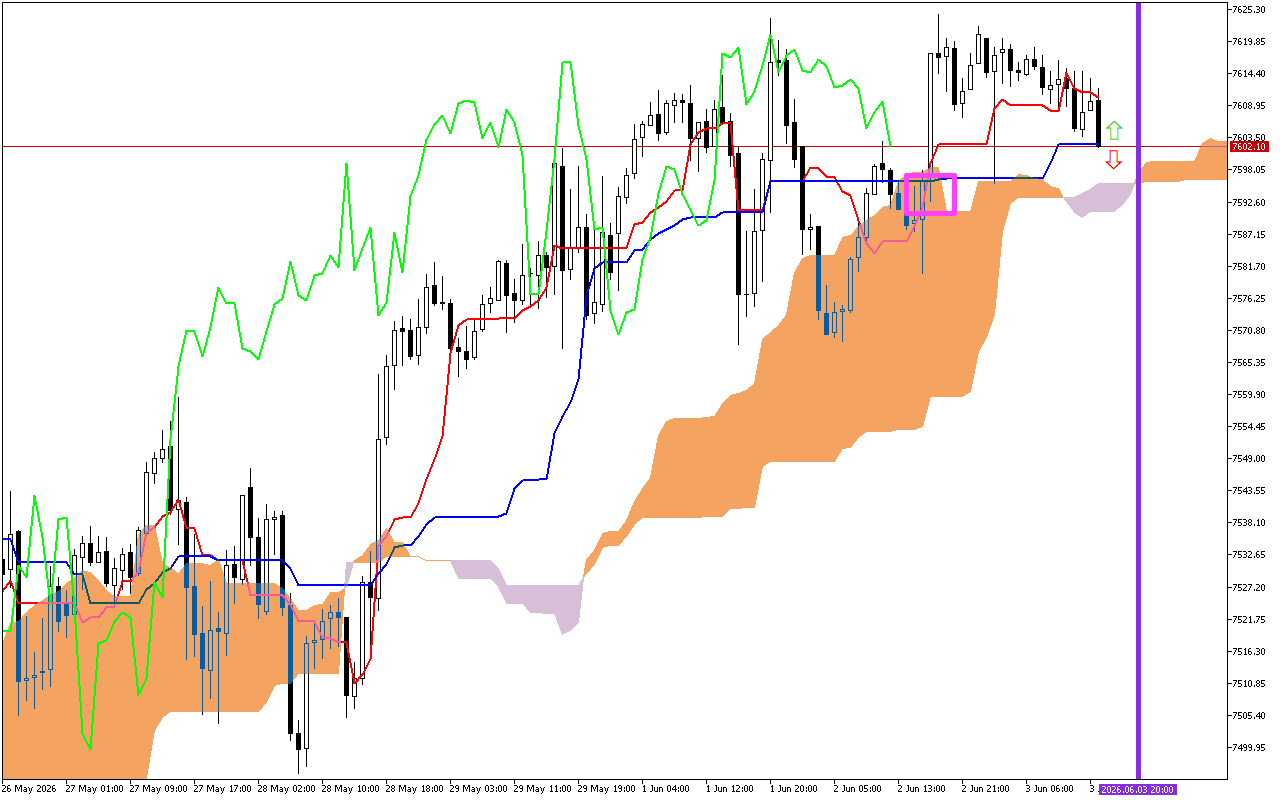Click price scale value 7619.85

(x=1248, y=41)
